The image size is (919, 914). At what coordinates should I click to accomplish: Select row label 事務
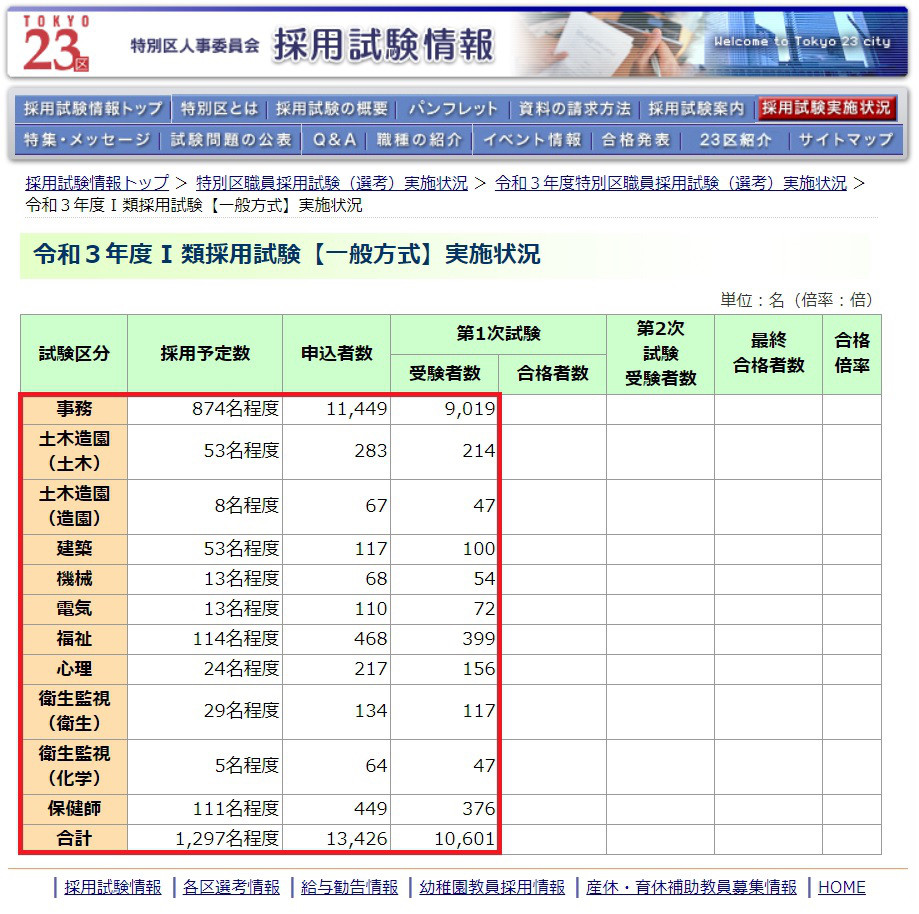74,409
